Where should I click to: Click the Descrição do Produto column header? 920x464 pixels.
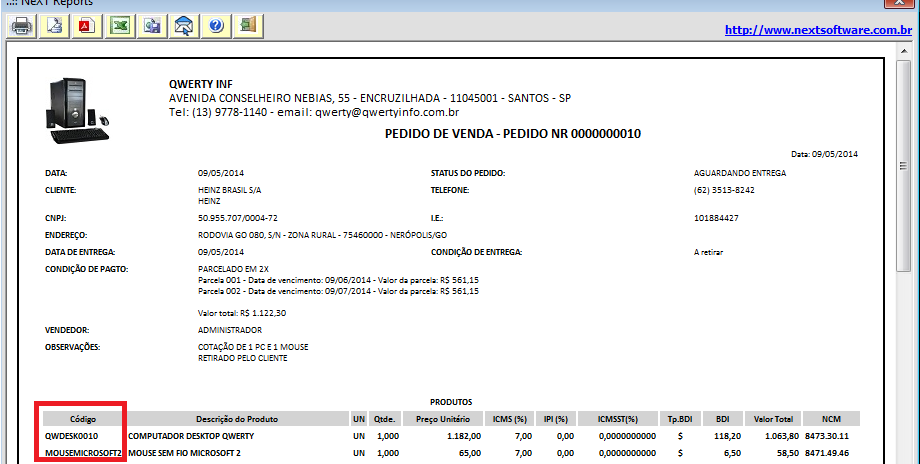[237, 419]
